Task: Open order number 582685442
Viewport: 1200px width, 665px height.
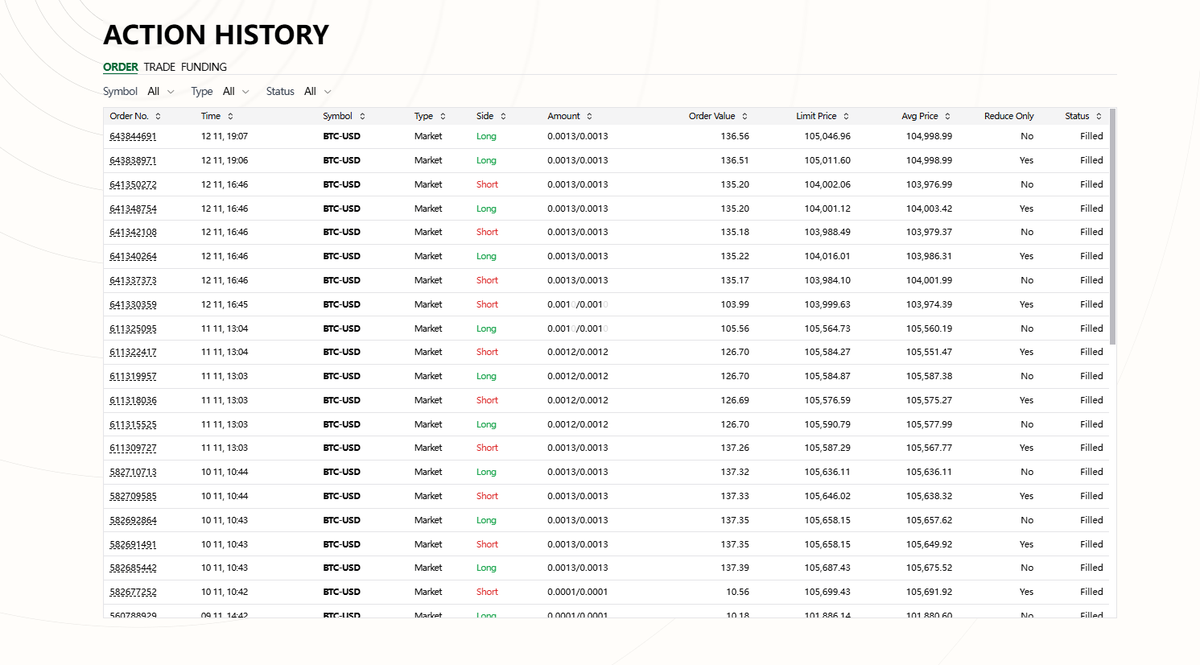Action: pos(133,568)
